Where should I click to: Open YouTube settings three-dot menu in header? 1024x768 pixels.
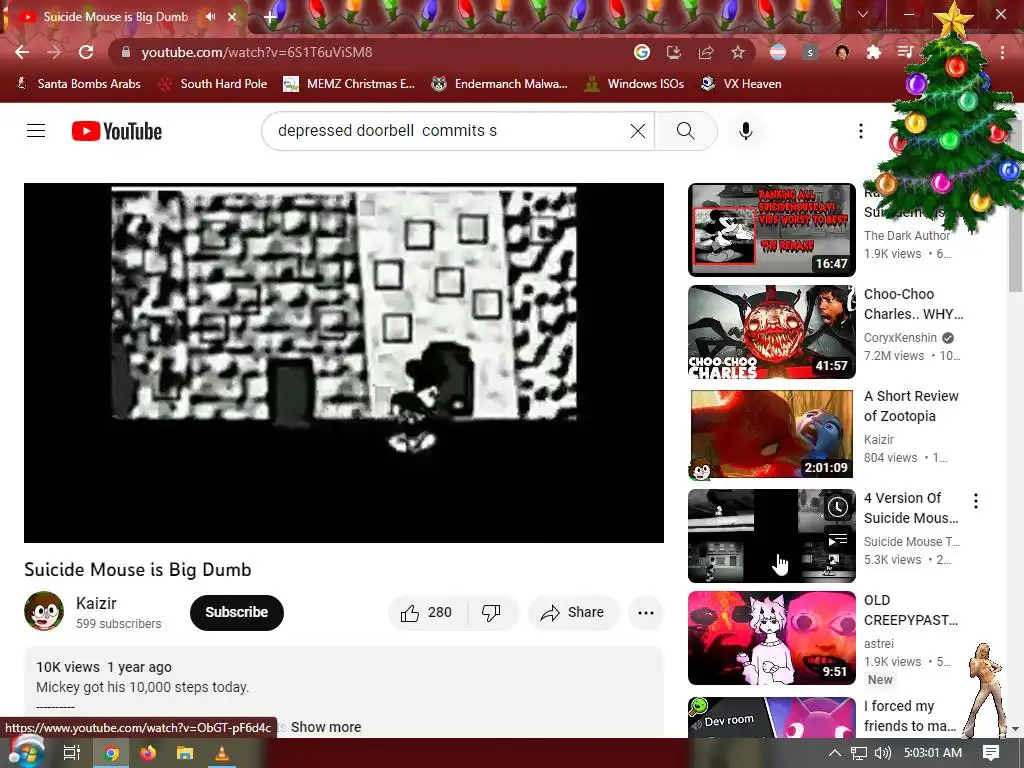pos(861,131)
